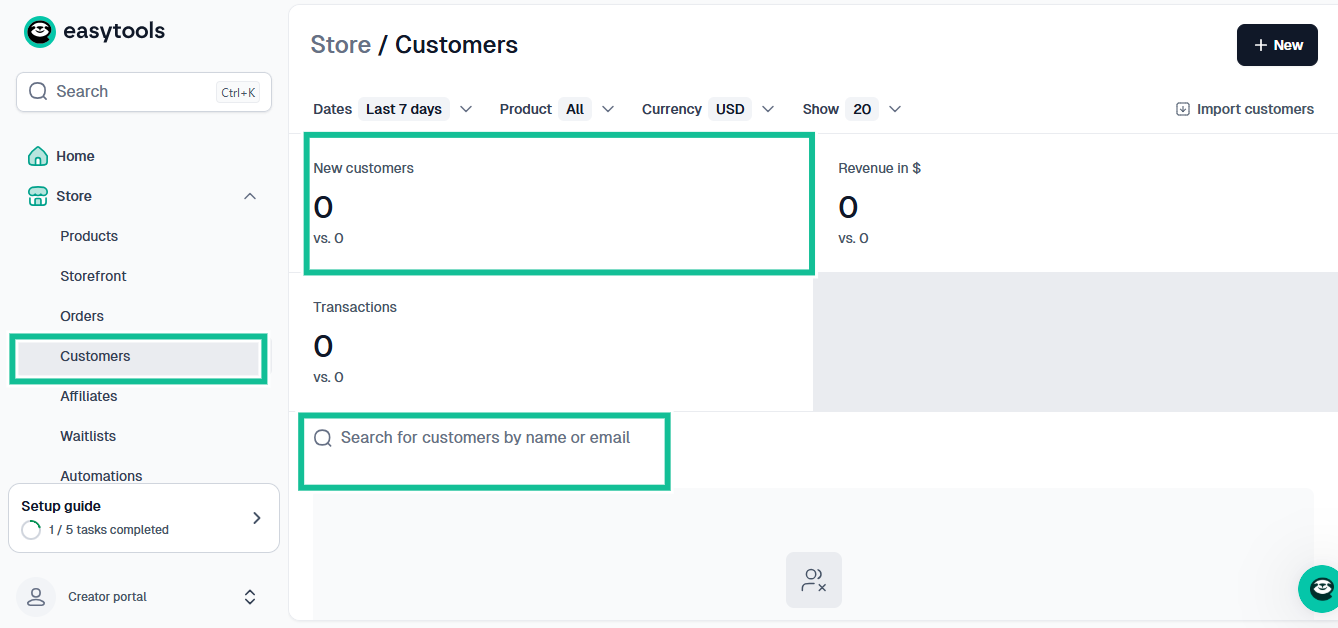Open the Show 20 results dropdown
Screen dimensions: 1338x628
862,108
